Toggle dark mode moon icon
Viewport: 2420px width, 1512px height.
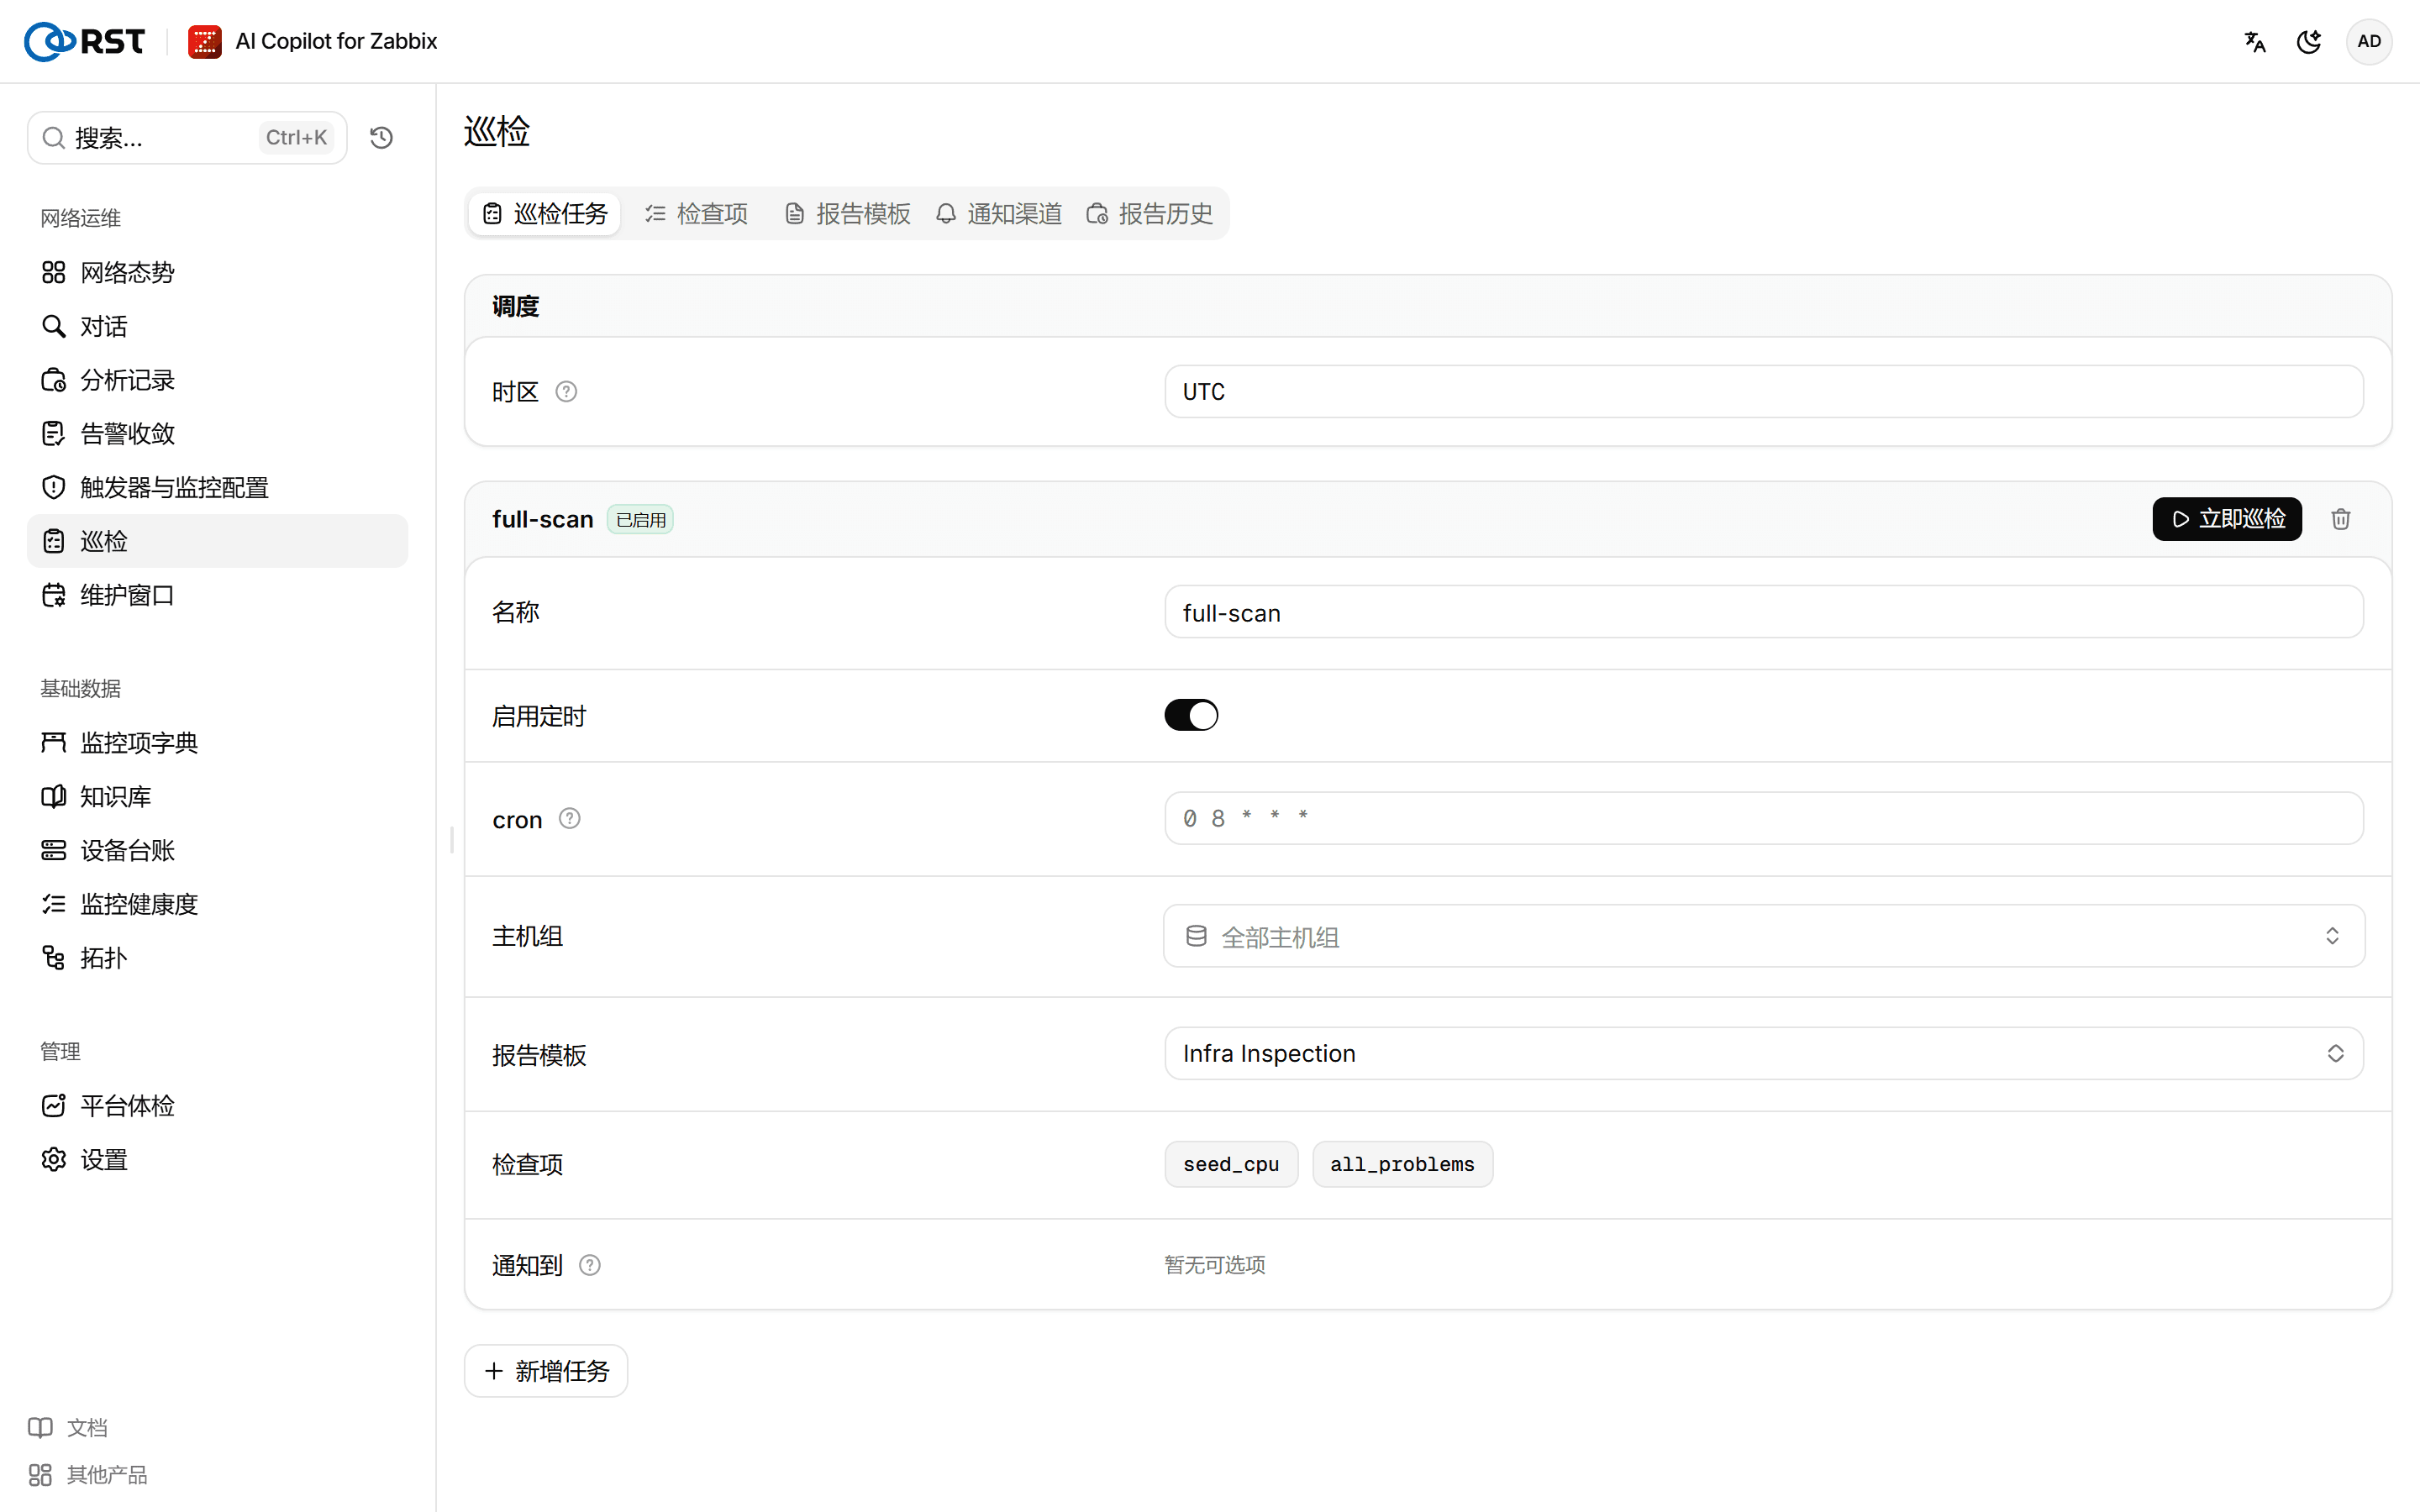2309,41
